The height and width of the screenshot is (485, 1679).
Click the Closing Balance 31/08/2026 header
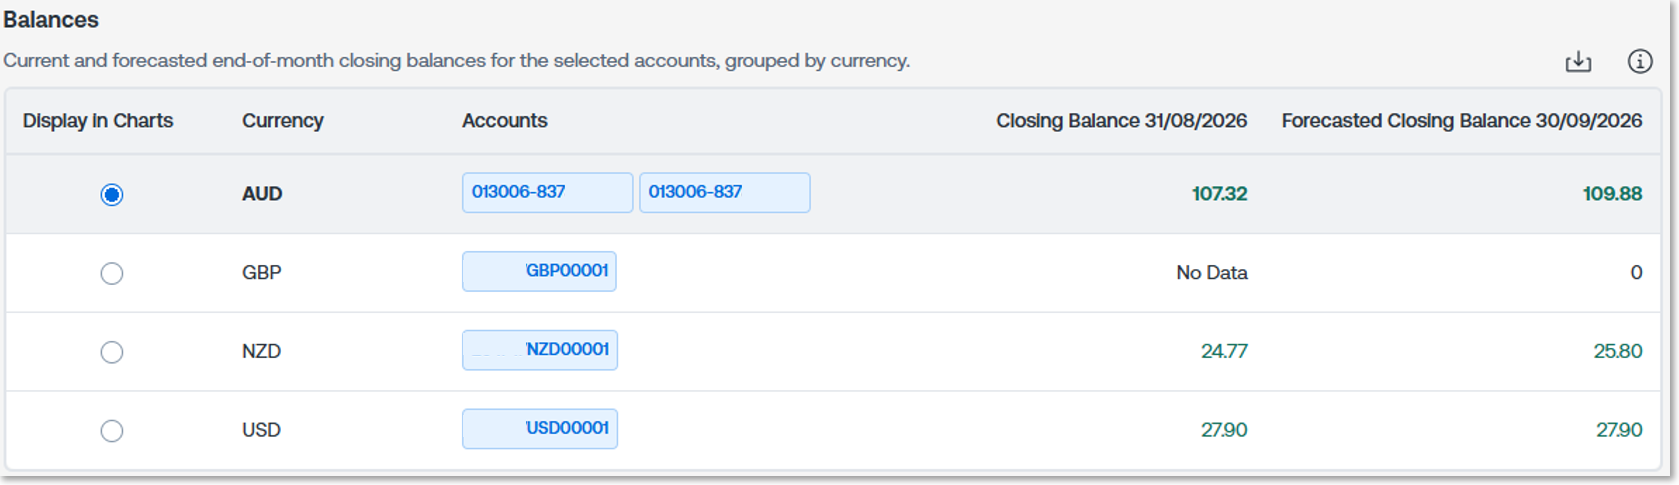(1122, 121)
